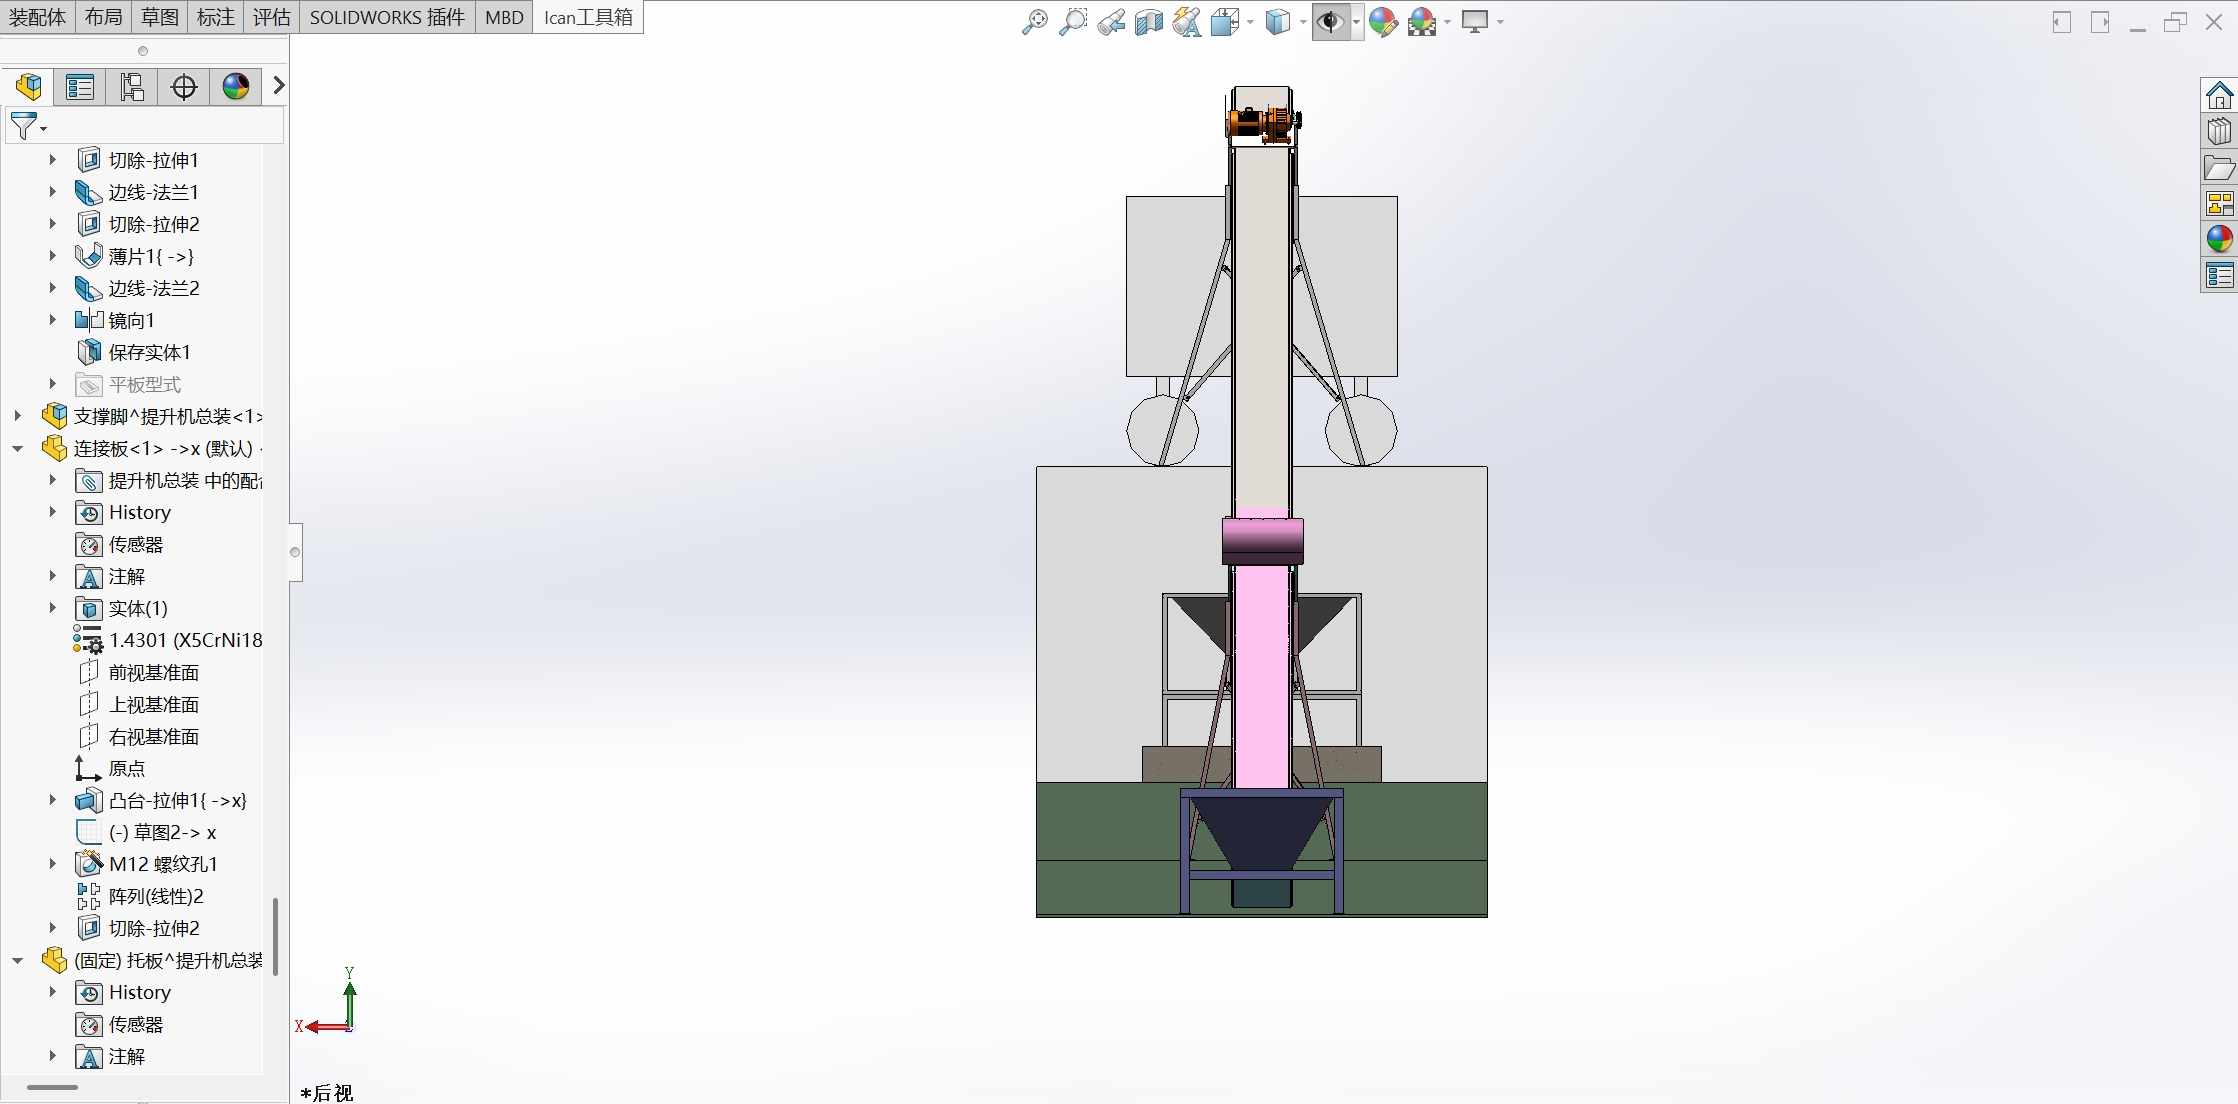Activate the Section View tool
Screen dimensions: 2238x1104
coord(1148,21)
